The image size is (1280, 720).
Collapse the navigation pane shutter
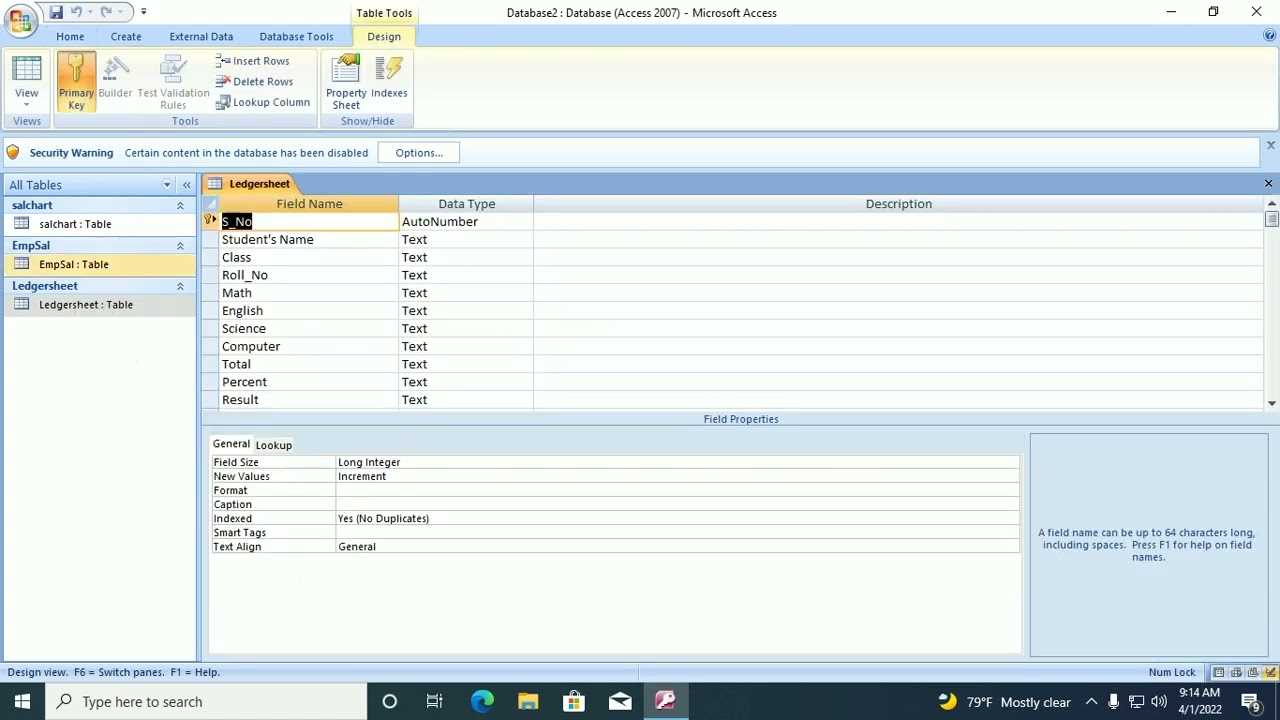point(186,185)
